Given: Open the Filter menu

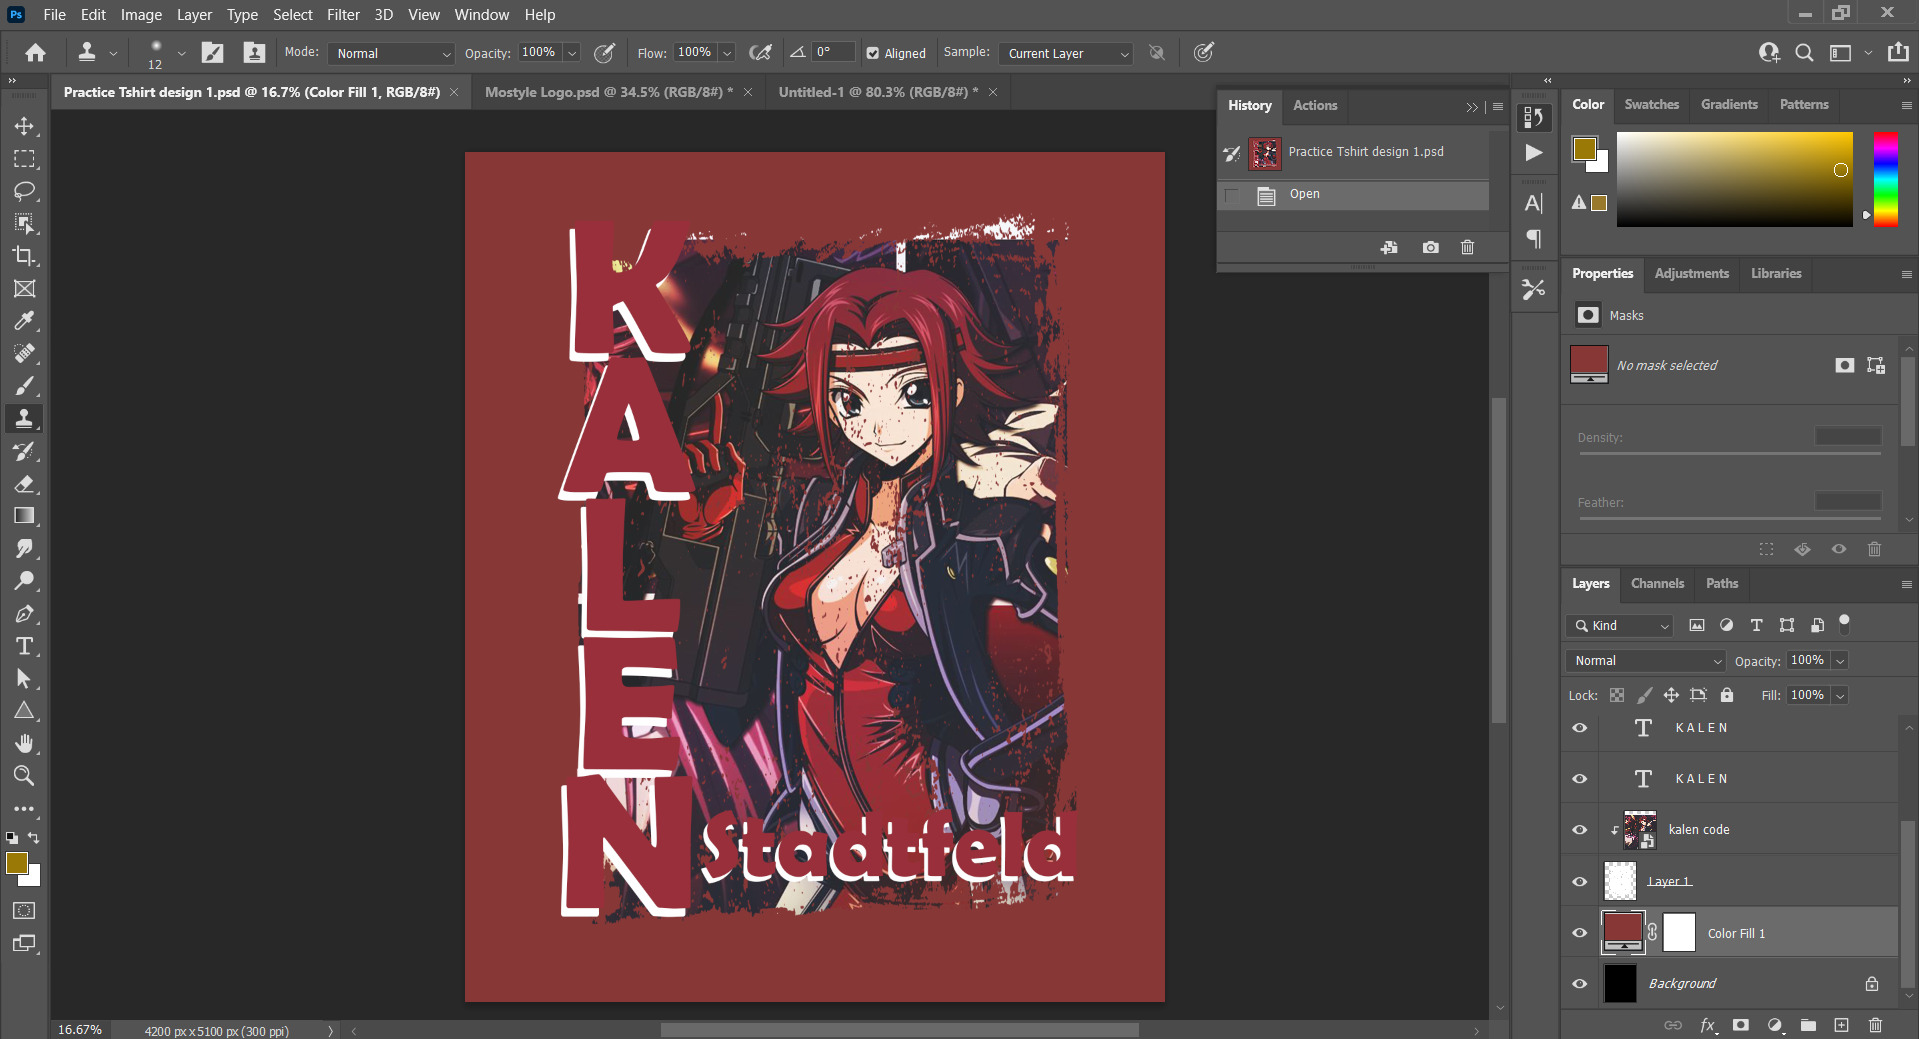Looking at the screenshot, I should click(x=343, y=15).
